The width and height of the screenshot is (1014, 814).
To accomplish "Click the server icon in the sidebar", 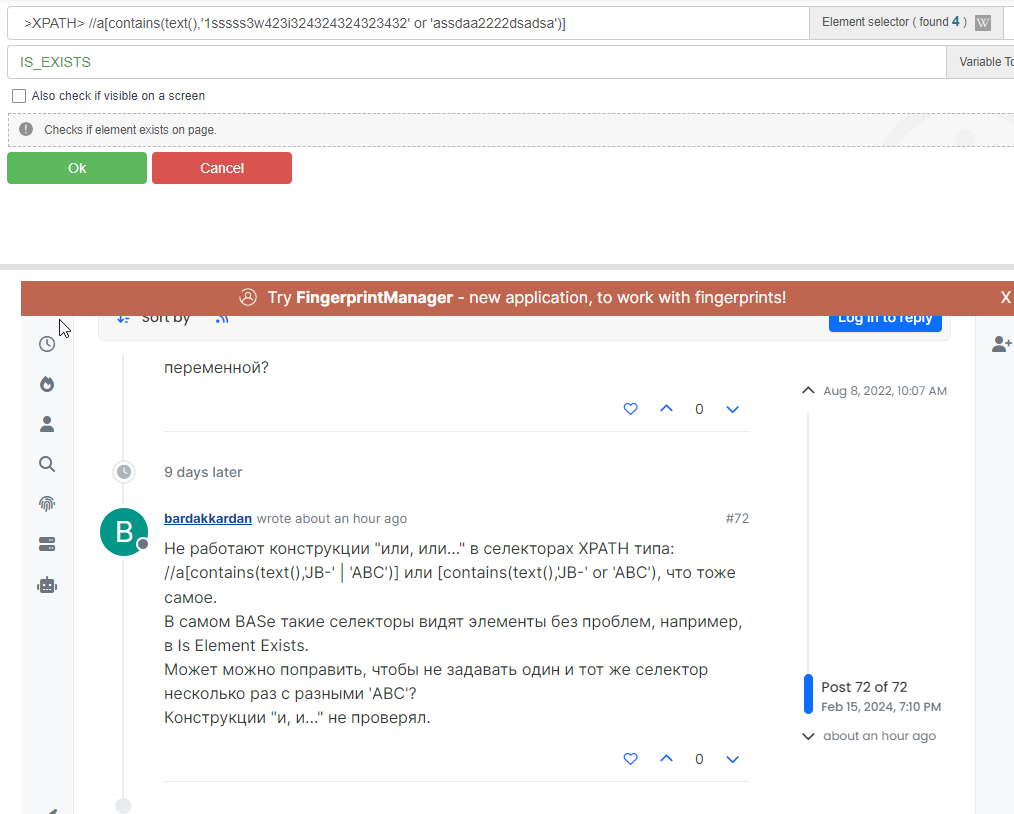I will pyautogui.click(x=47, y=545).
